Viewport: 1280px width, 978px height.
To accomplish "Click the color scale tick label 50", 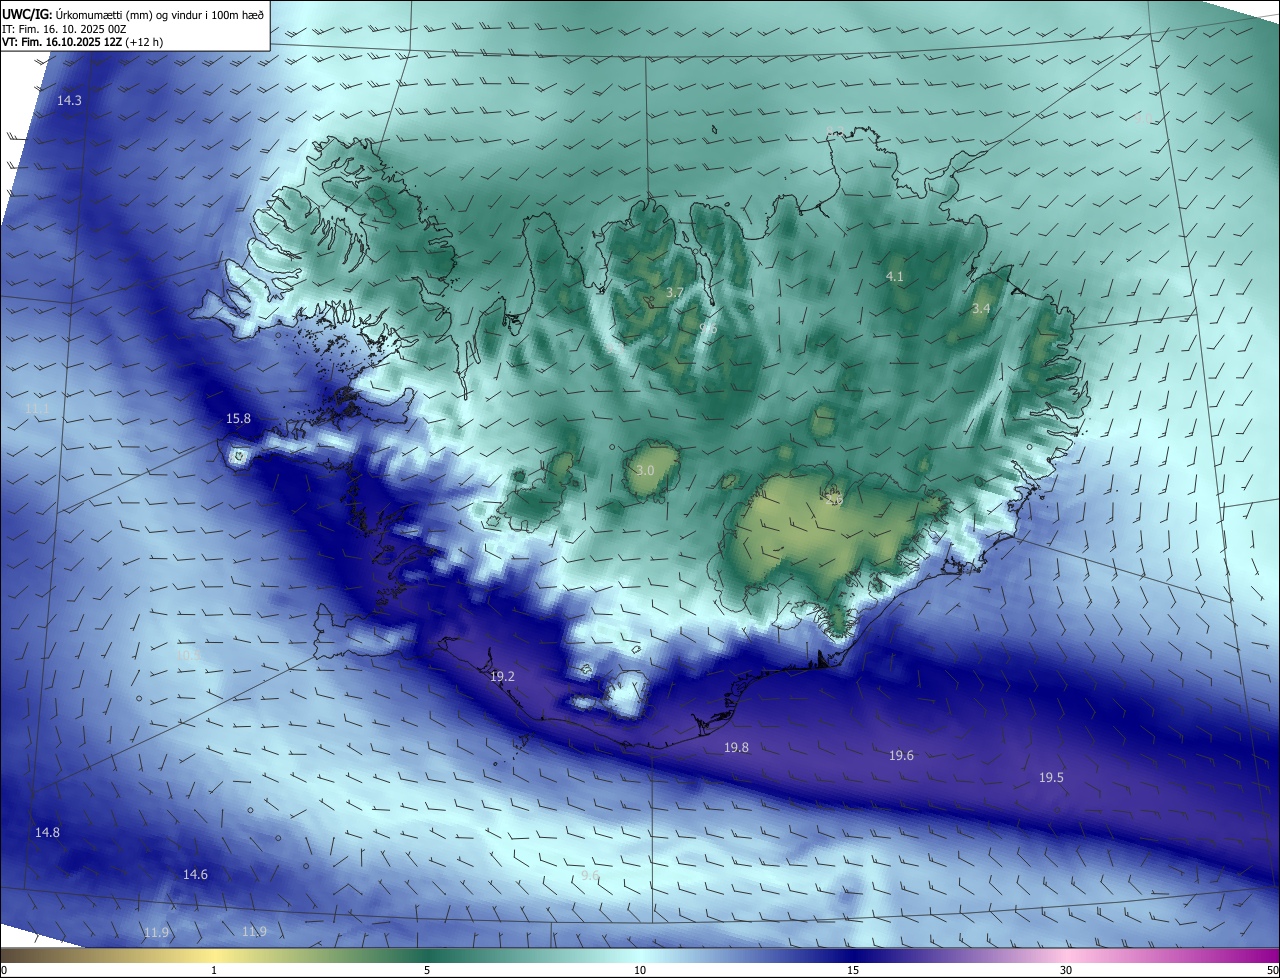I will (1271, 970).
